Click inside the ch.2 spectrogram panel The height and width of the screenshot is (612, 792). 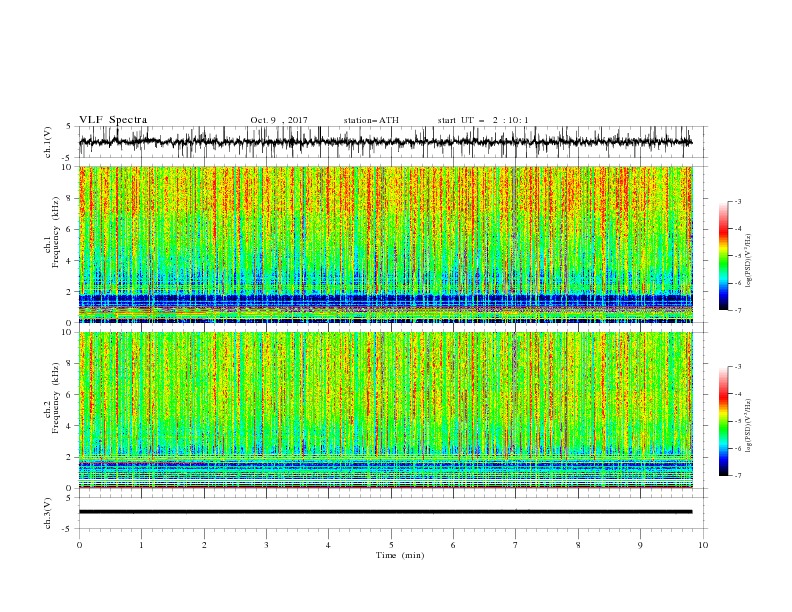pyautogui.click(x=385, y=410)
